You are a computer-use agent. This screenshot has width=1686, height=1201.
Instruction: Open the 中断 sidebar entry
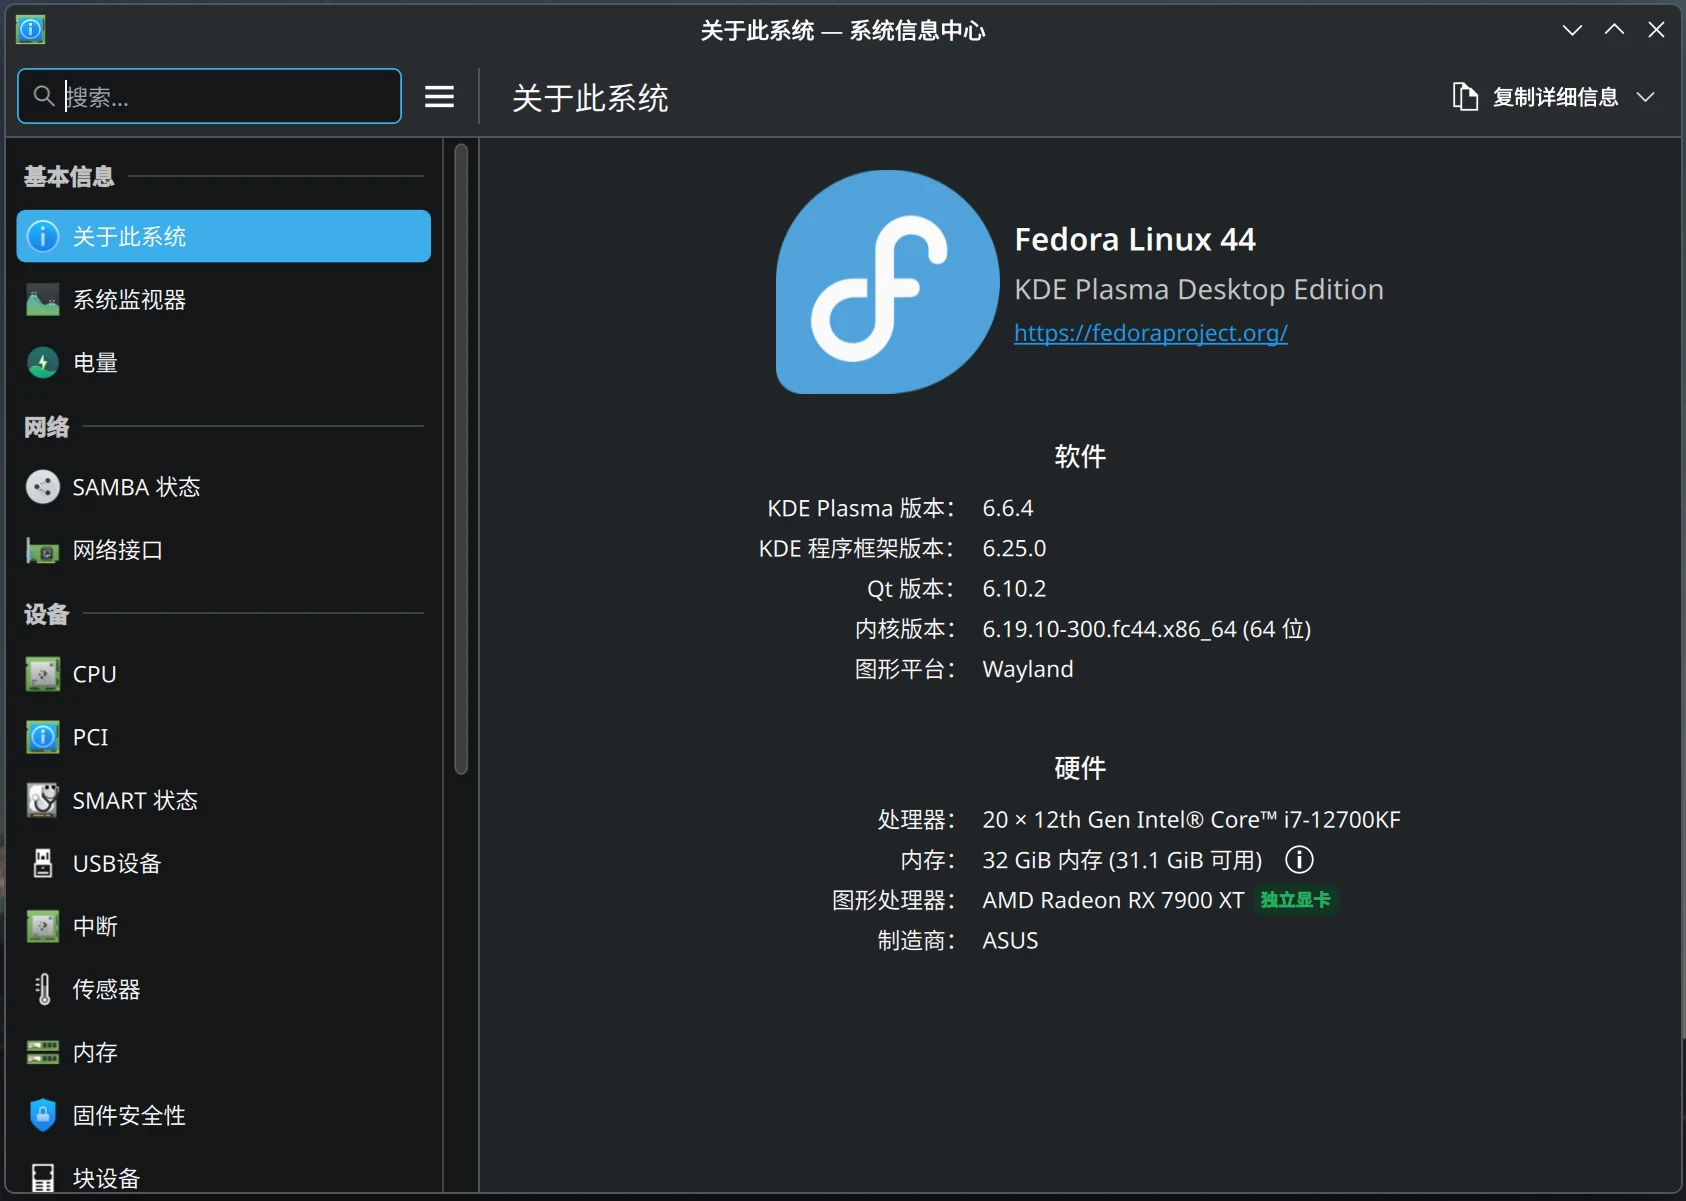pos(223,926)
